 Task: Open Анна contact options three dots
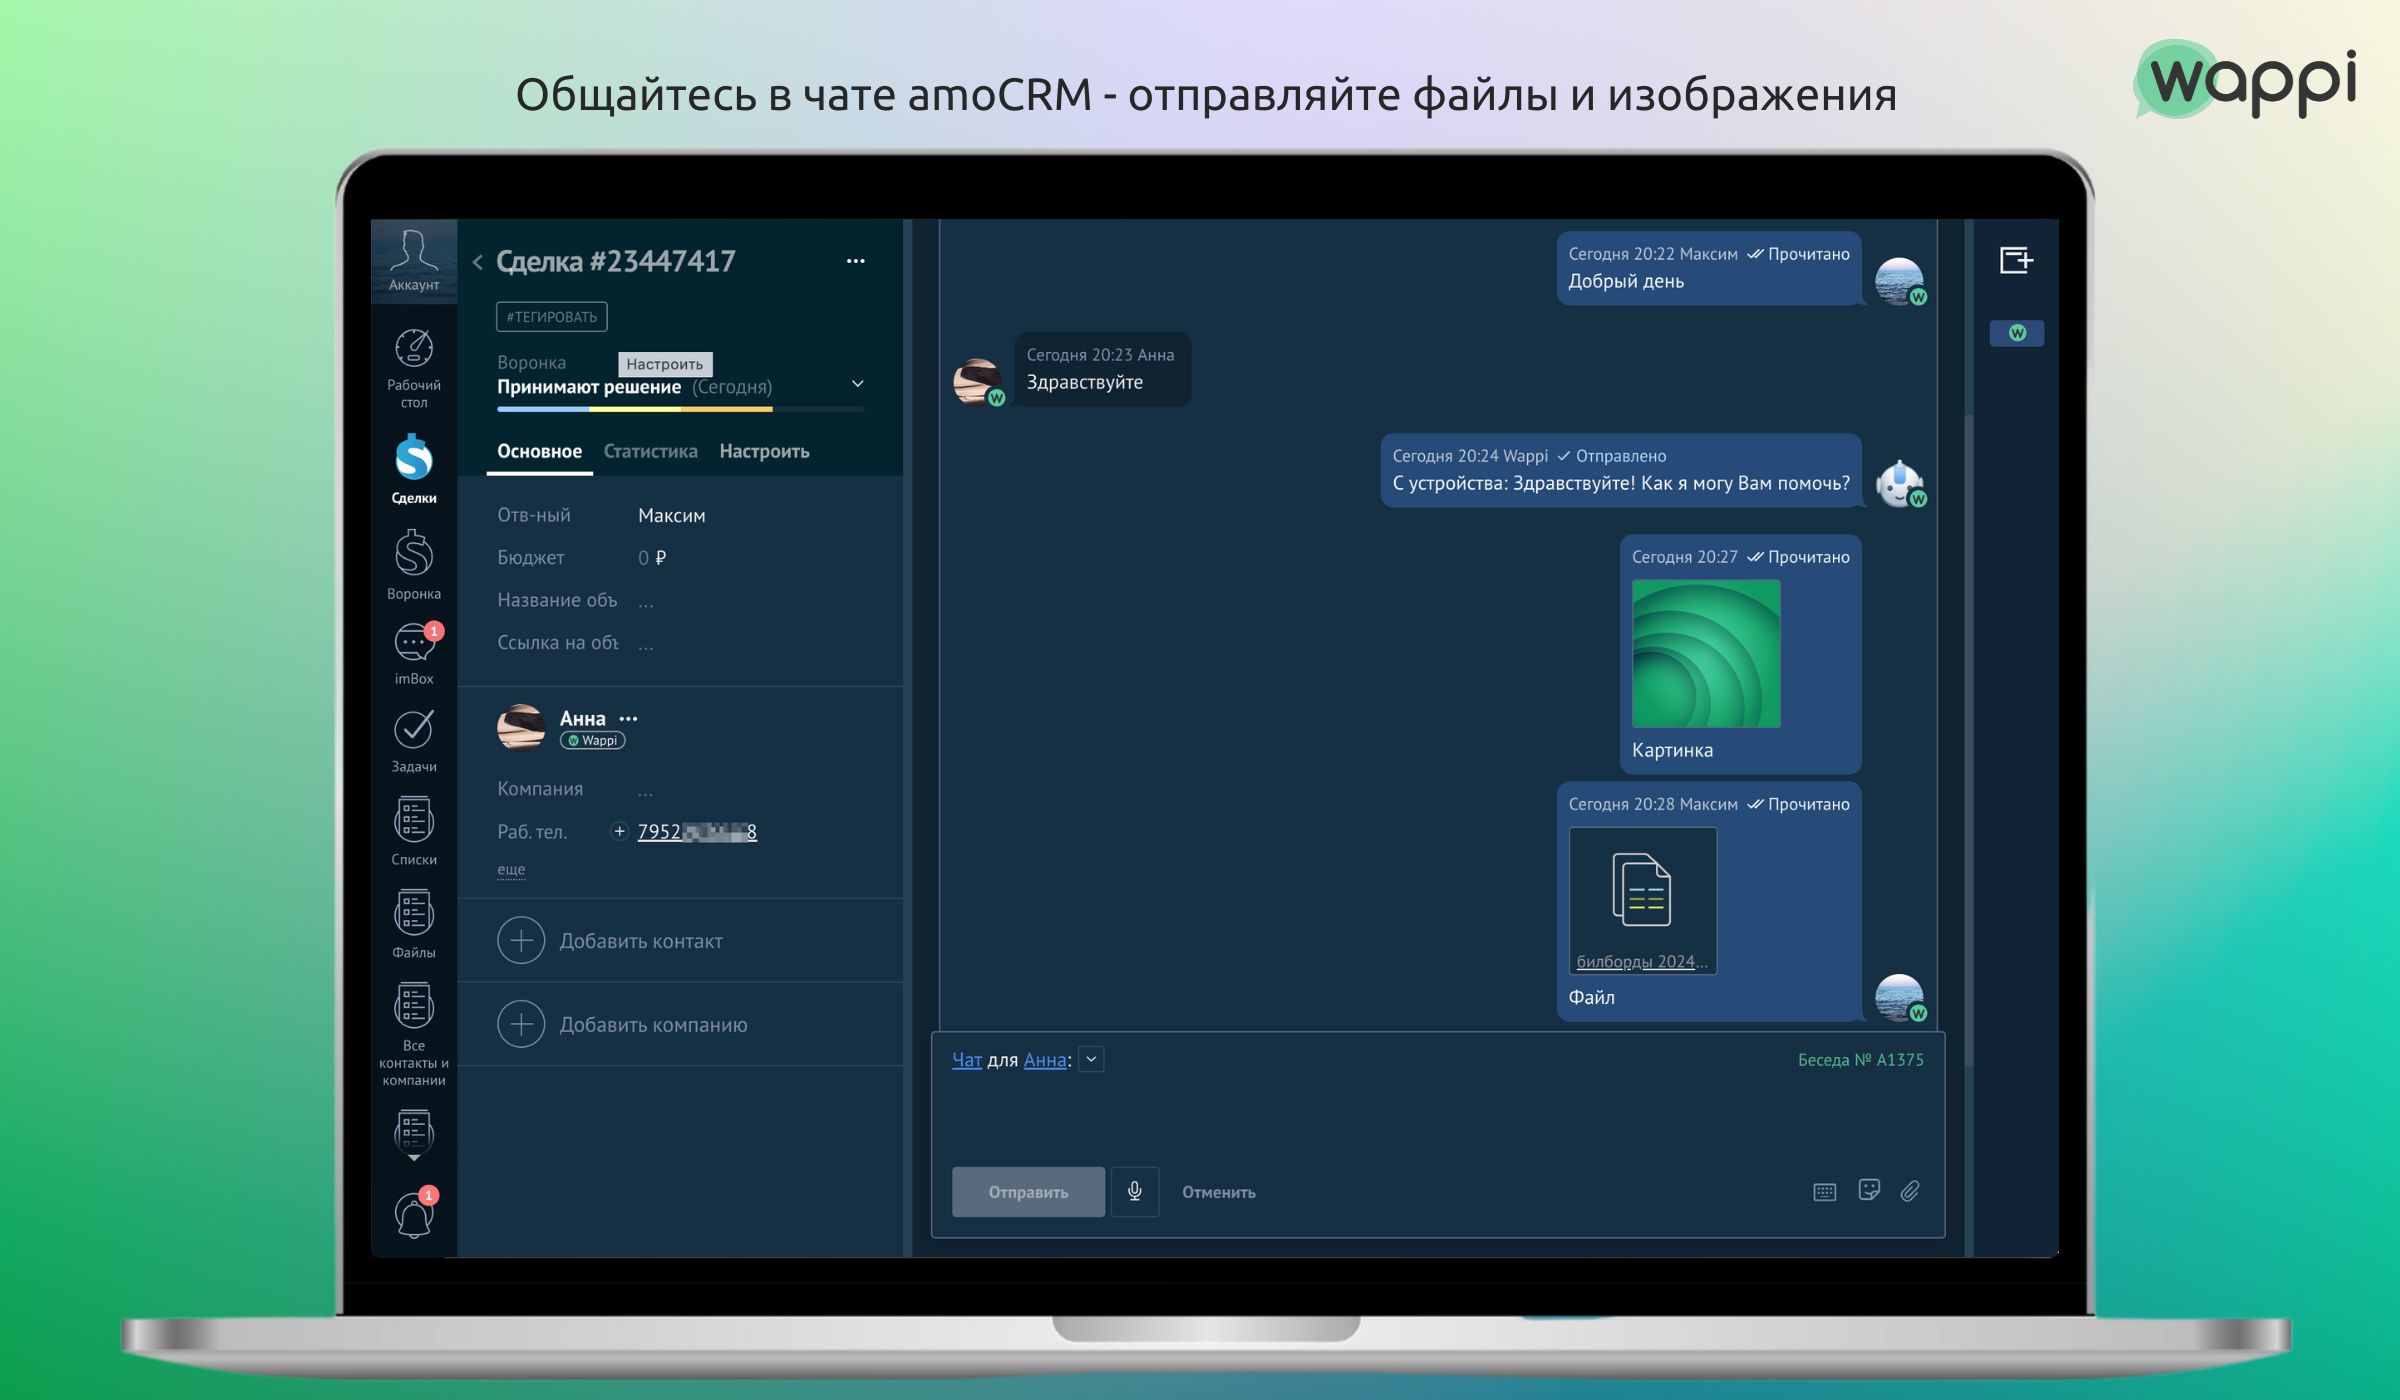pyautogui.click(x=628, y=719)
